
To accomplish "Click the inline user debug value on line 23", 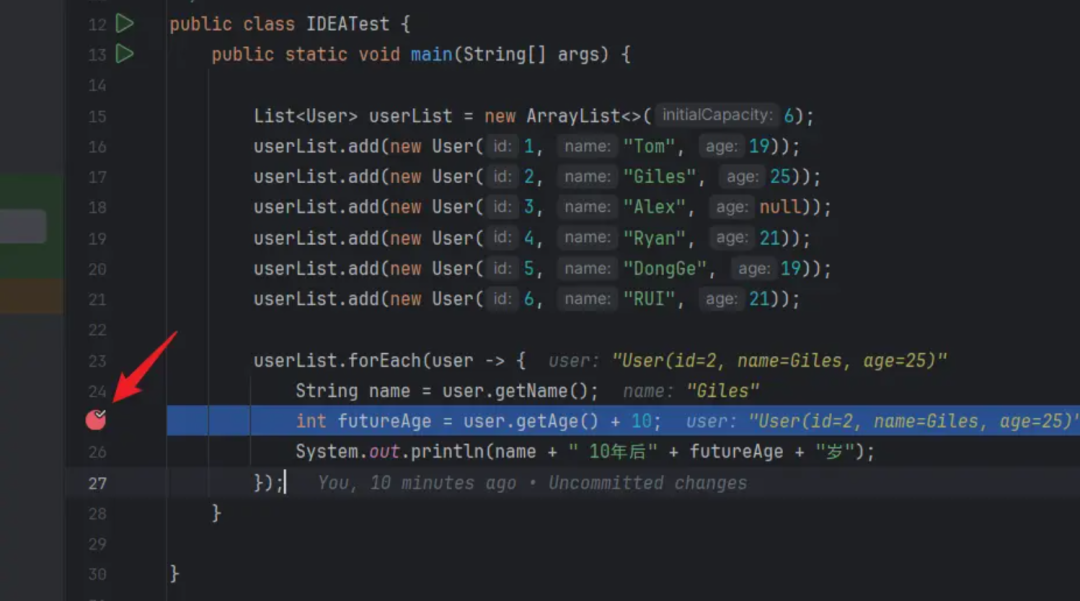I will (x=747, y=361).
